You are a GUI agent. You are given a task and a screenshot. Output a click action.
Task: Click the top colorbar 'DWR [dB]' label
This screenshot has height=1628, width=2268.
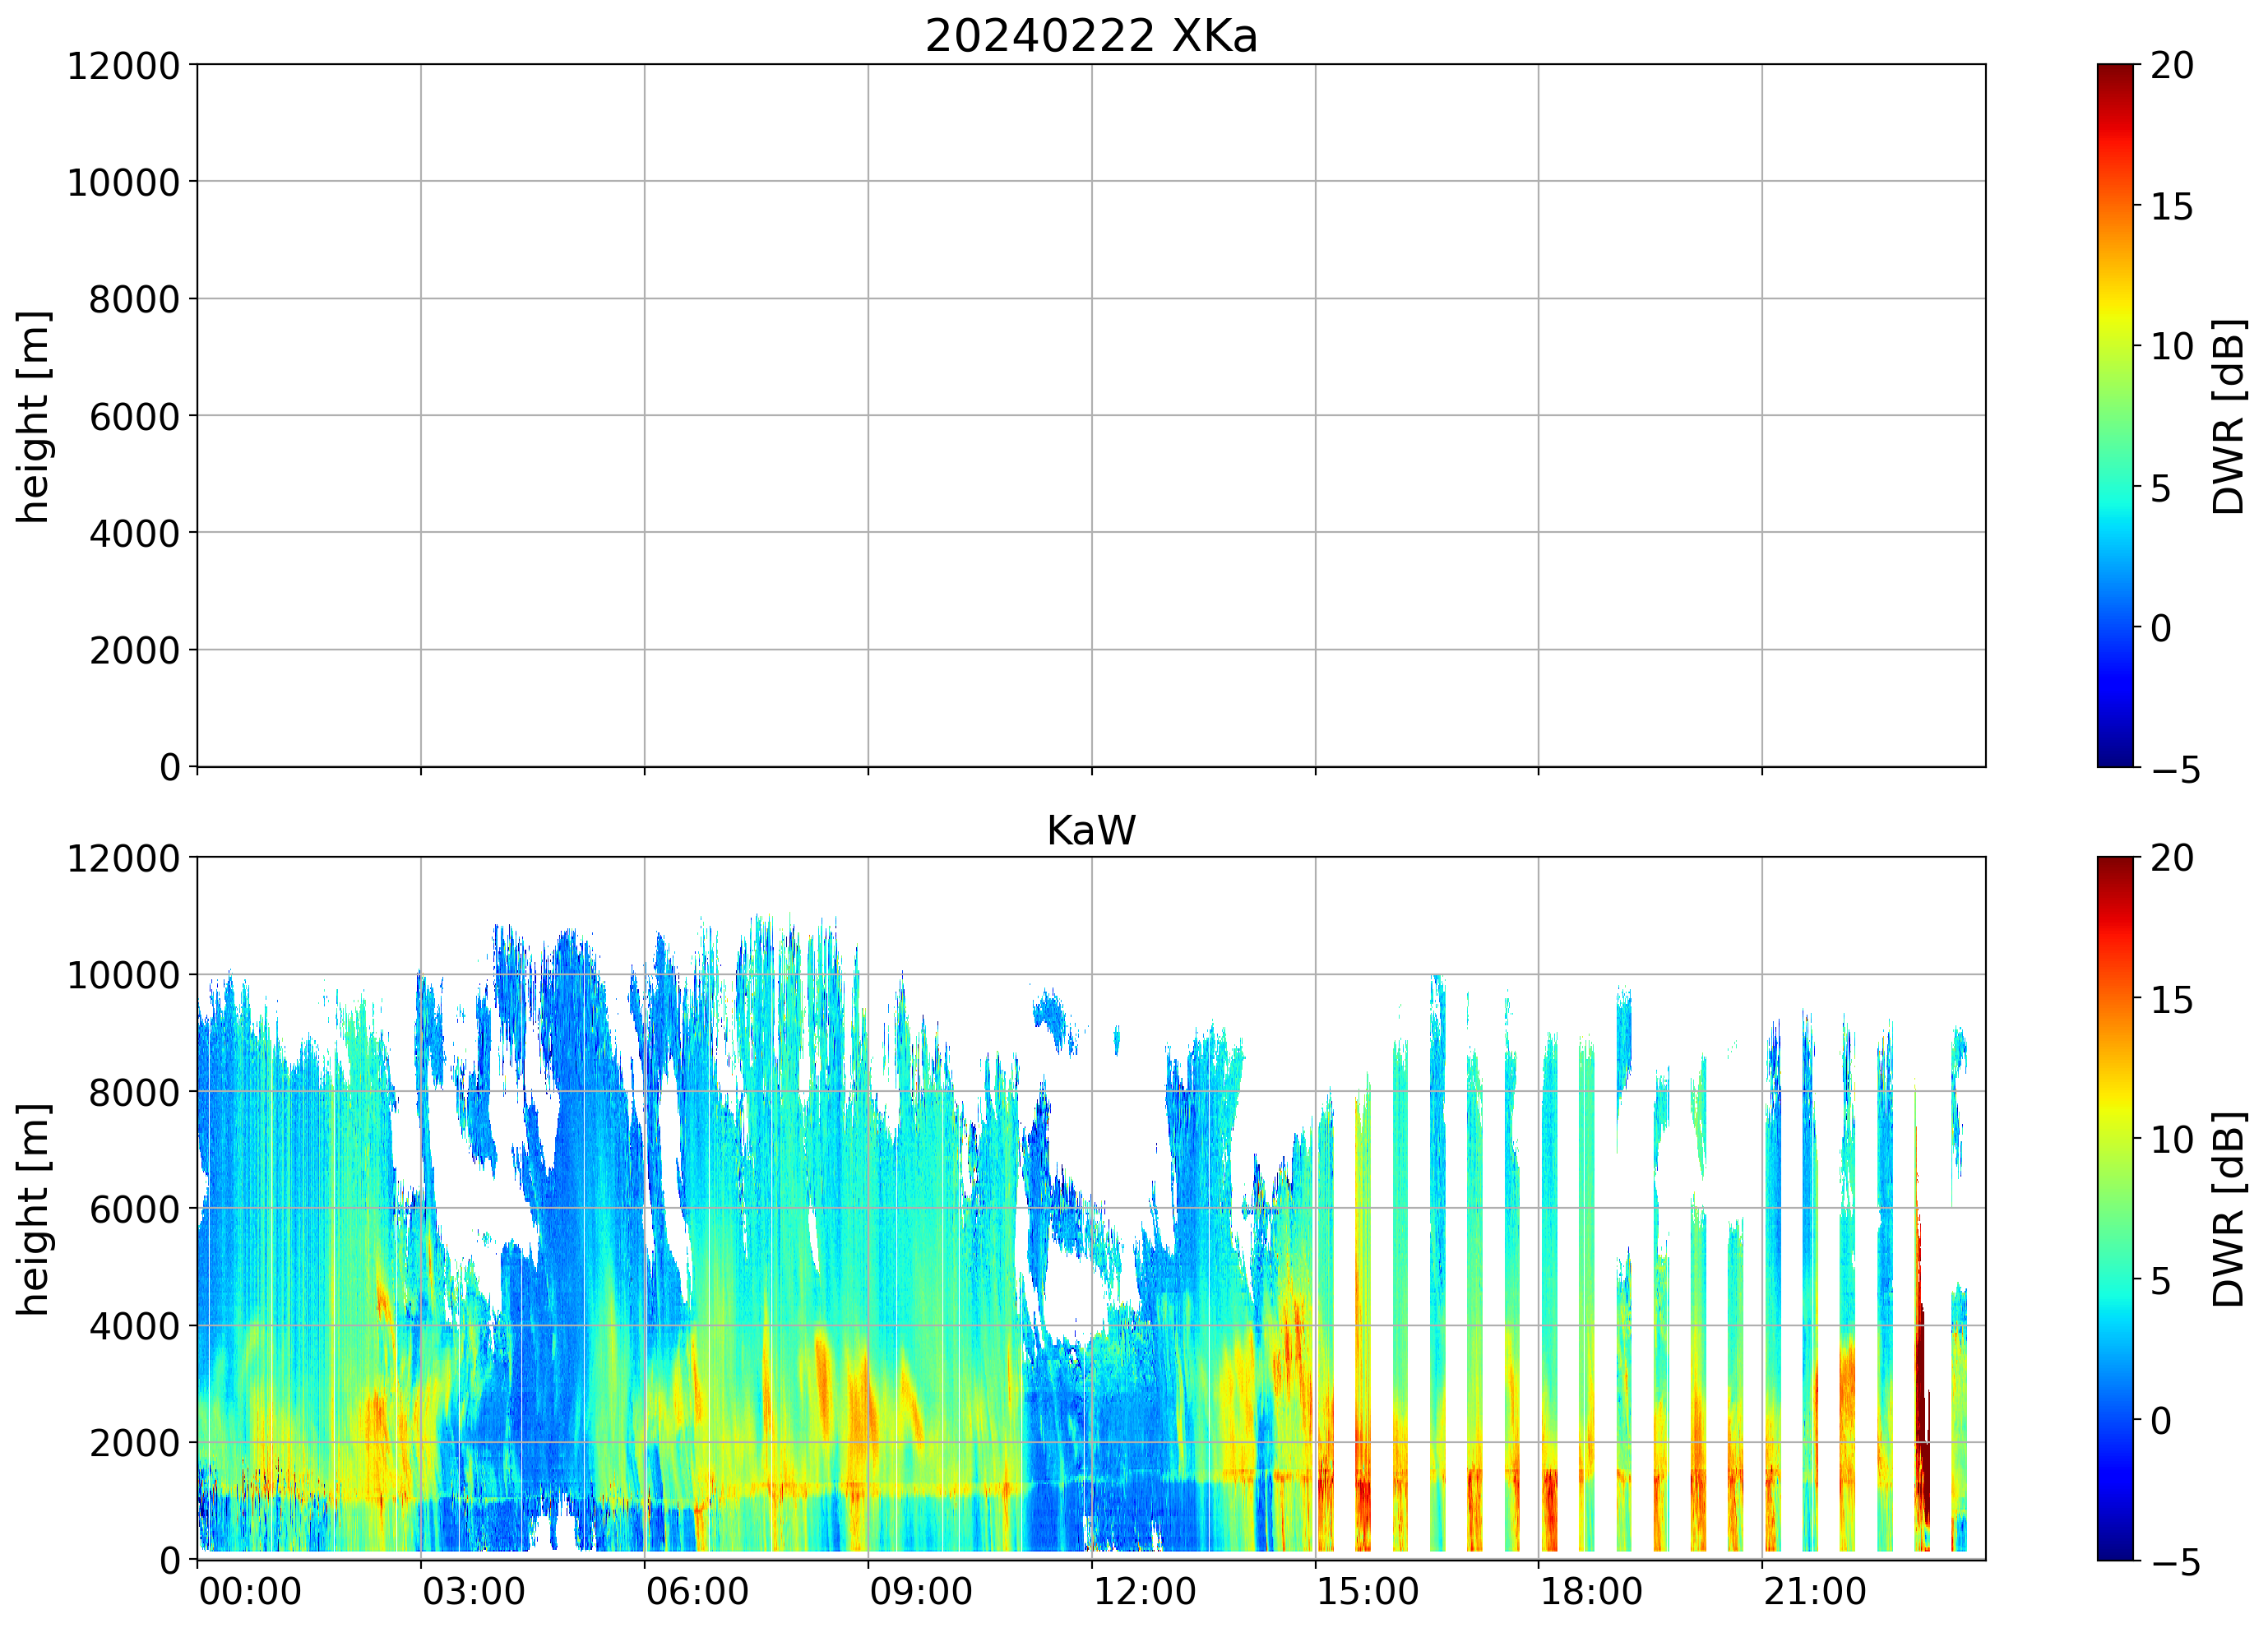pyautogui.click(x=2228, y=416)
